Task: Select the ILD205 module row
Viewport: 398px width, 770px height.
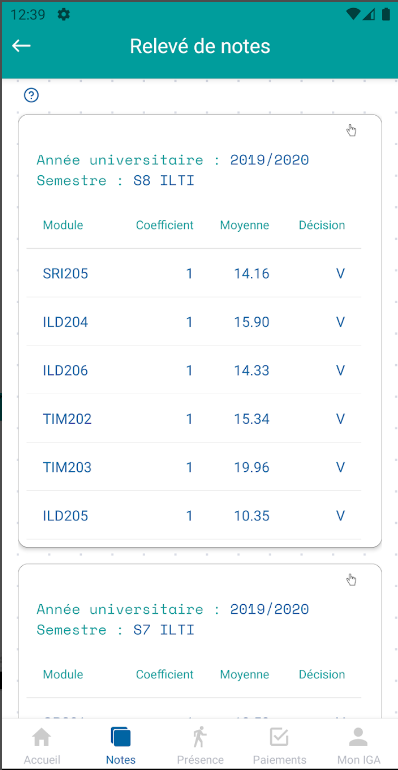Action: pos(194,515)
